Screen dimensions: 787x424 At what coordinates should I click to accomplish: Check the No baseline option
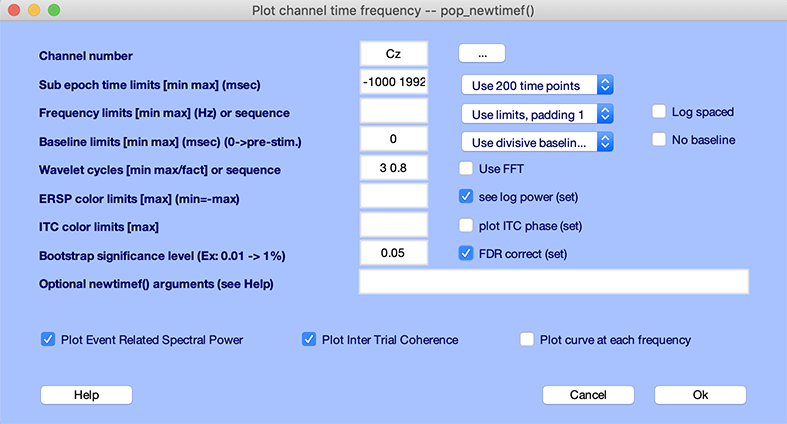click(659, 140)
